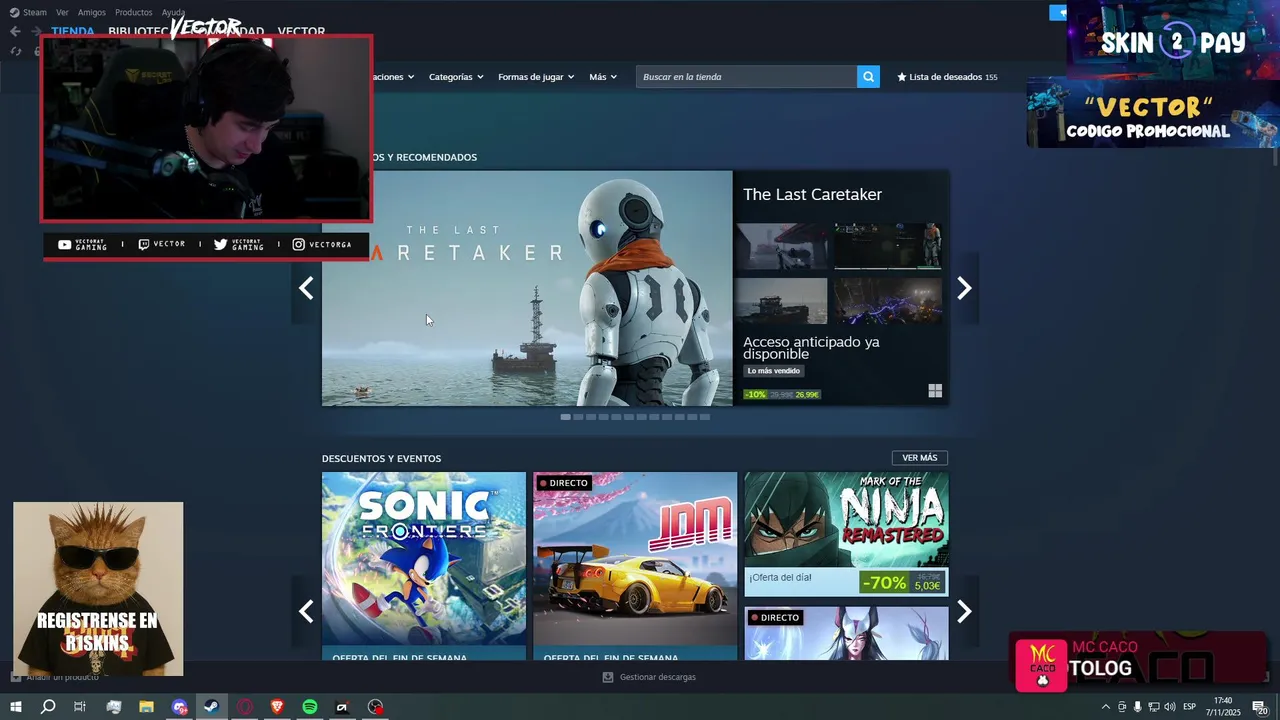Screen dimensions: 1280x720
Task: Switch to the VECTOR profile tab
Action: coord(301,31)
